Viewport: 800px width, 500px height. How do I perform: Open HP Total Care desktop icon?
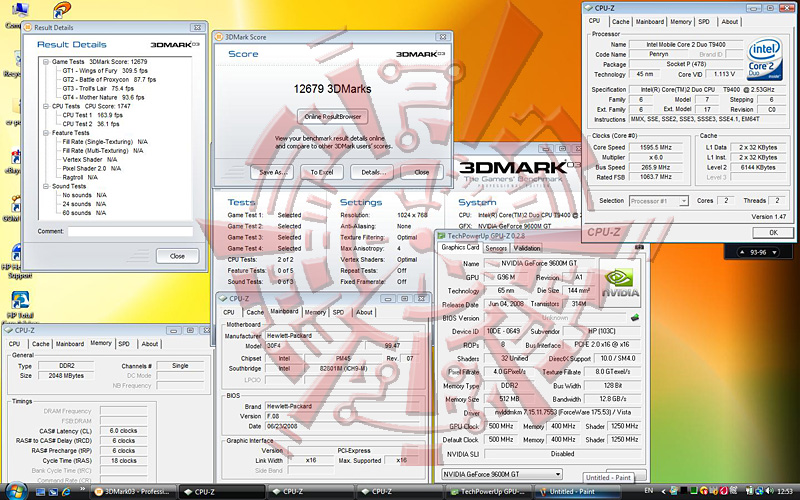pos(20,307)
